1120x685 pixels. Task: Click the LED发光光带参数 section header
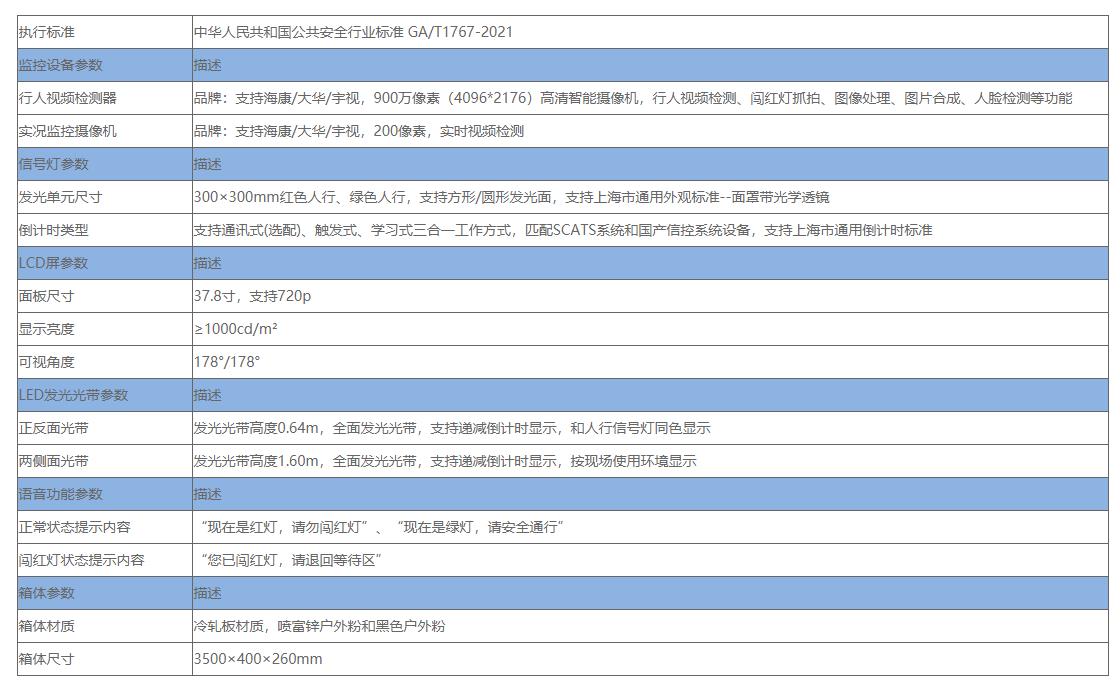click(73, 395)
